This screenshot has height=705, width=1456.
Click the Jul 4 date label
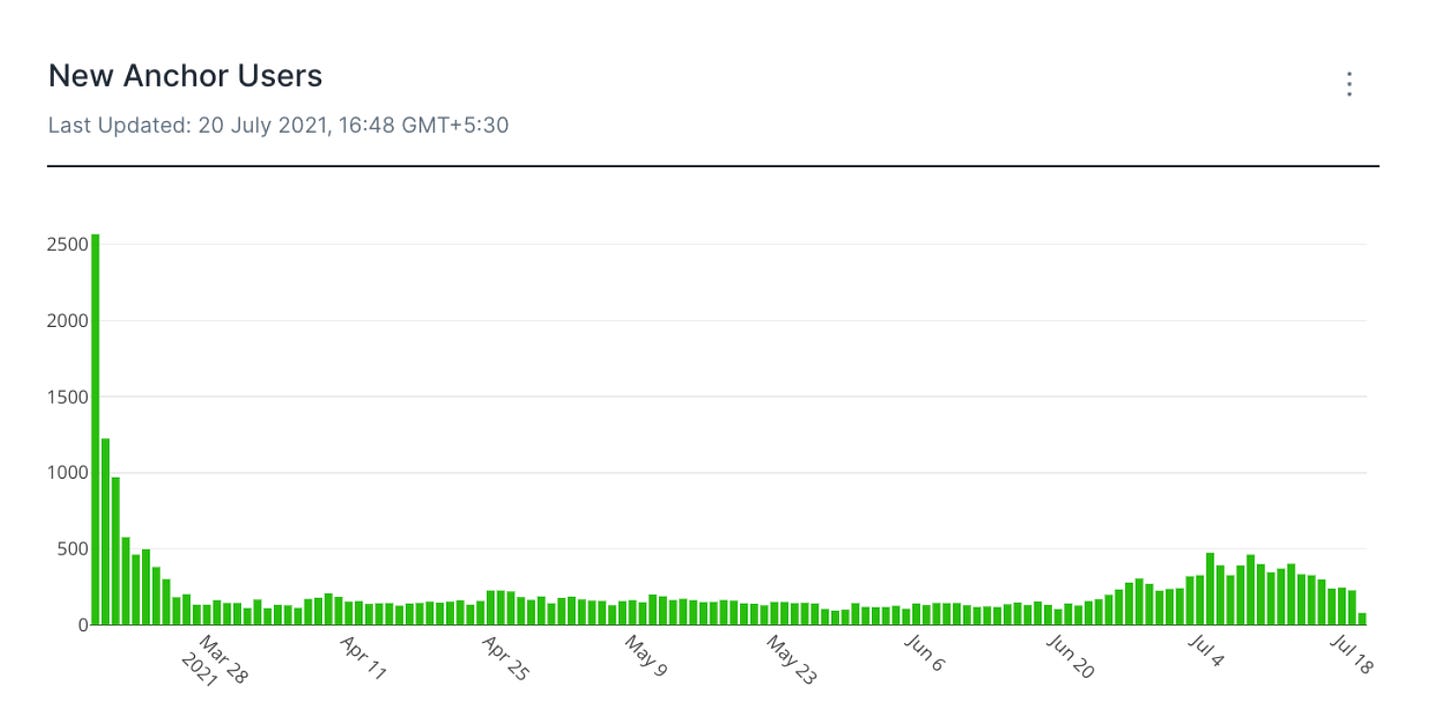point(1207,652)
